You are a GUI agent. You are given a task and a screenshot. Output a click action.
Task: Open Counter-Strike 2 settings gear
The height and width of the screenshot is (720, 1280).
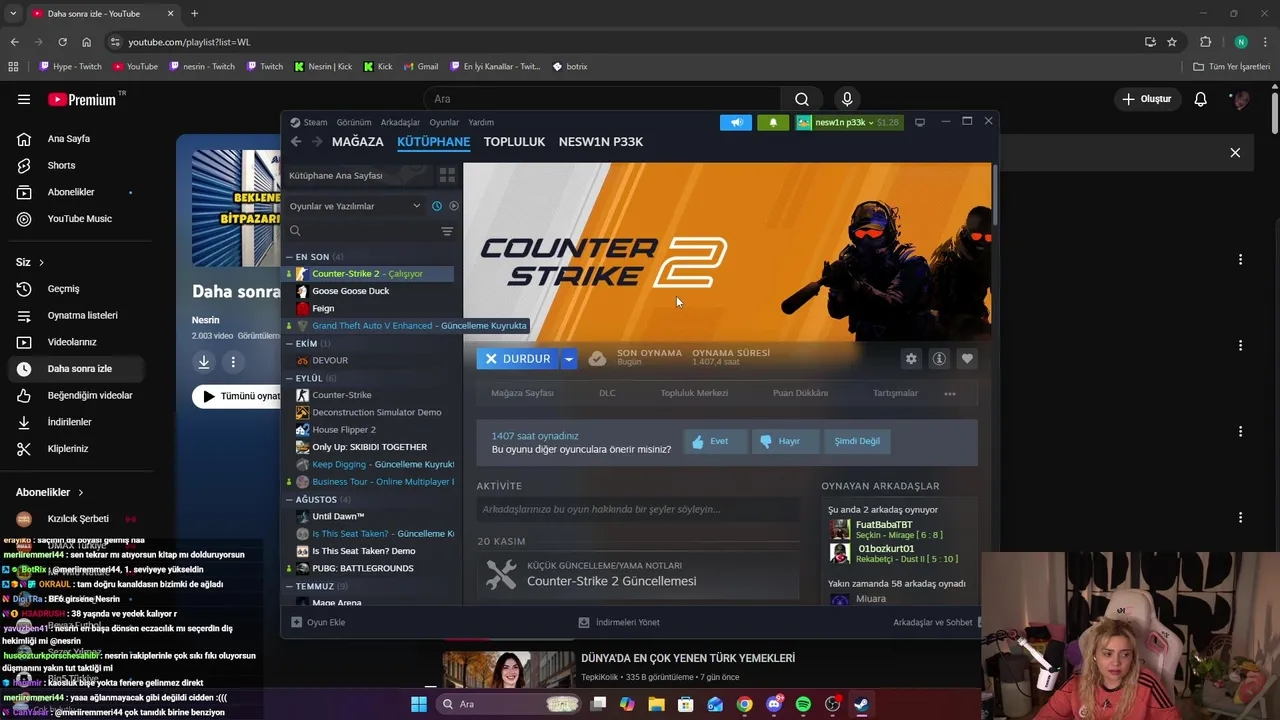tap(911, 358)
